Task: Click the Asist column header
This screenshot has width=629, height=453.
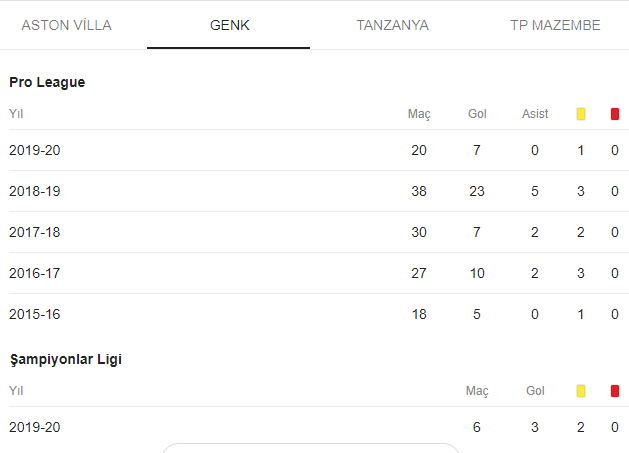Action: pos(535,114)
